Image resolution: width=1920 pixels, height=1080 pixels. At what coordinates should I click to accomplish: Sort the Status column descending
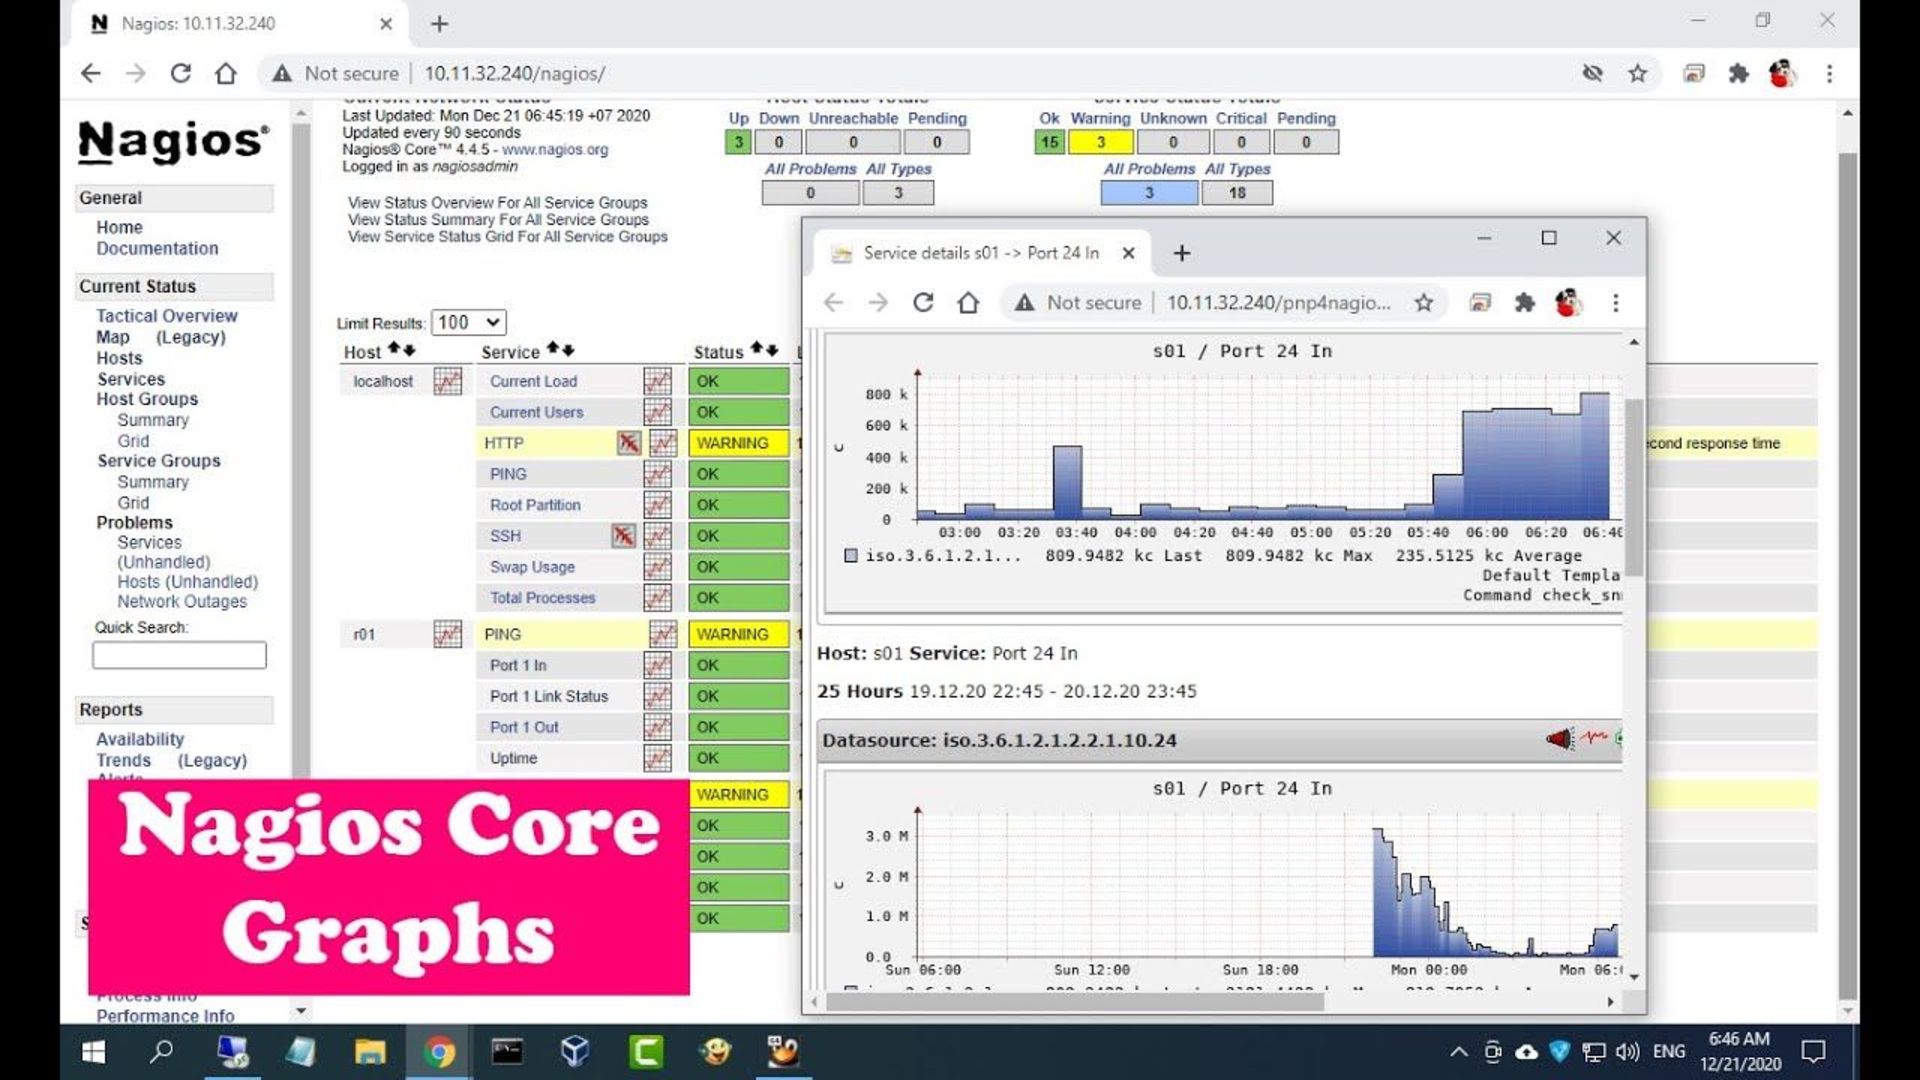pyautogui.click(x=772, y=349)
